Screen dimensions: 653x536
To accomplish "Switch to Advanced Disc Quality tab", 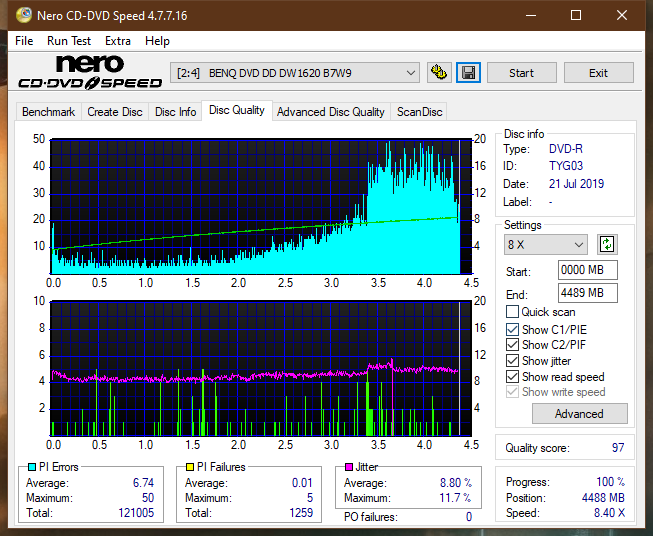I will tap(331, 112).
